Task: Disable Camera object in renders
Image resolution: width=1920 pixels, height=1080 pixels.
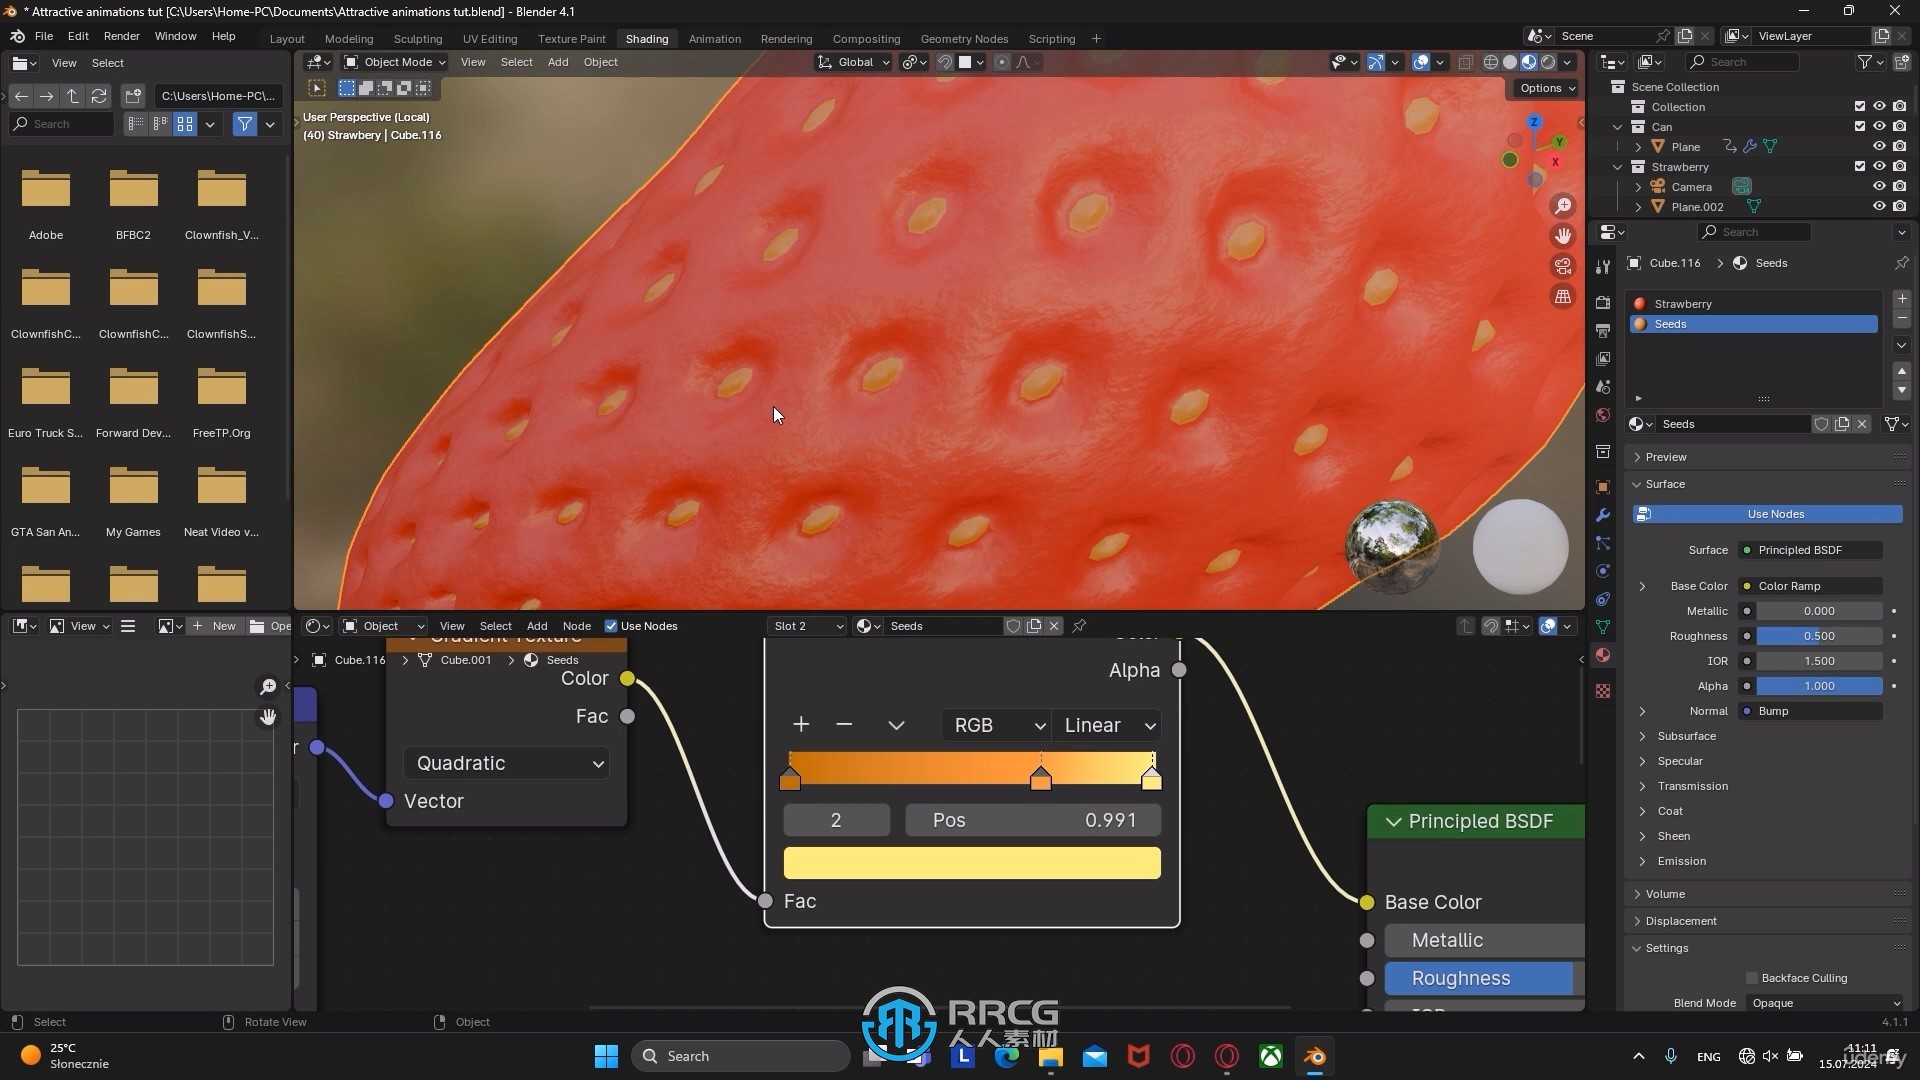Action: (1899, 187)
